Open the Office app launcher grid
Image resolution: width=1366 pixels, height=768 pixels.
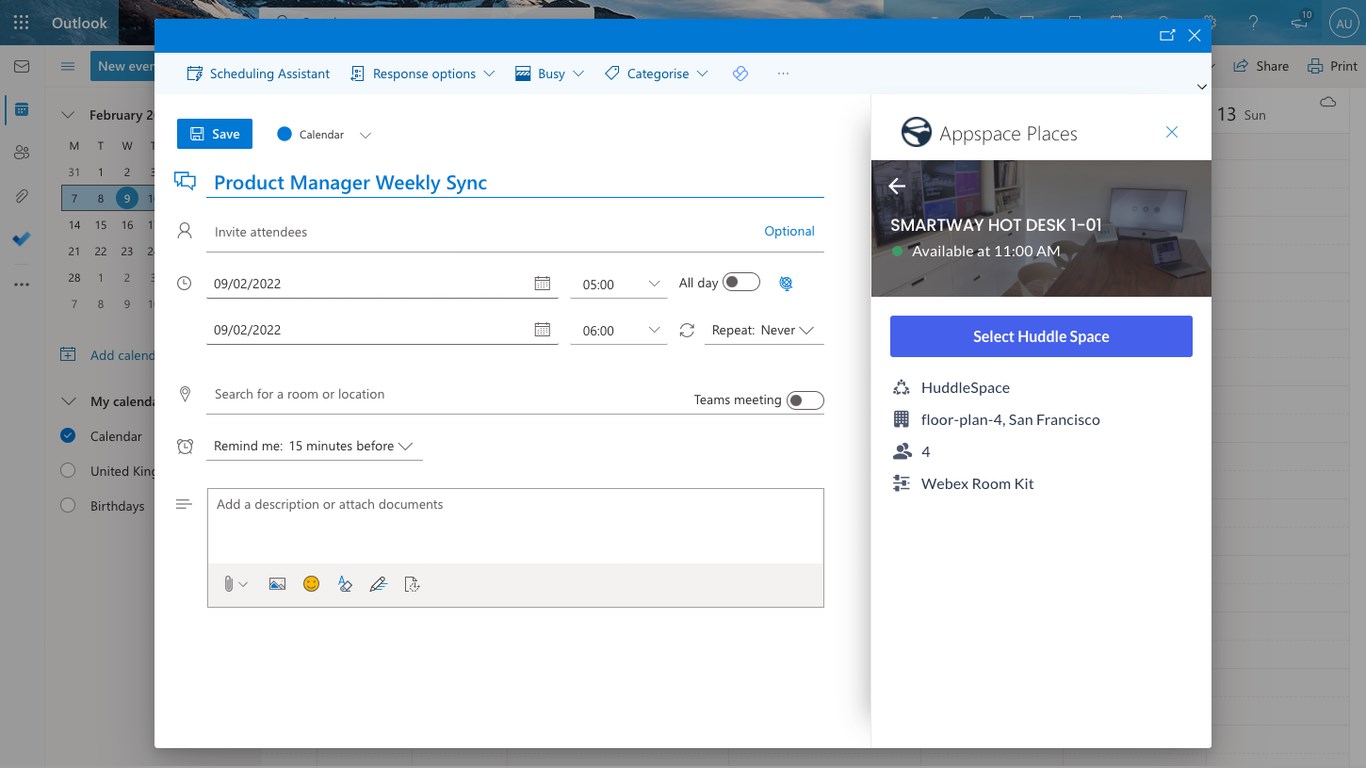pos(21,22)
